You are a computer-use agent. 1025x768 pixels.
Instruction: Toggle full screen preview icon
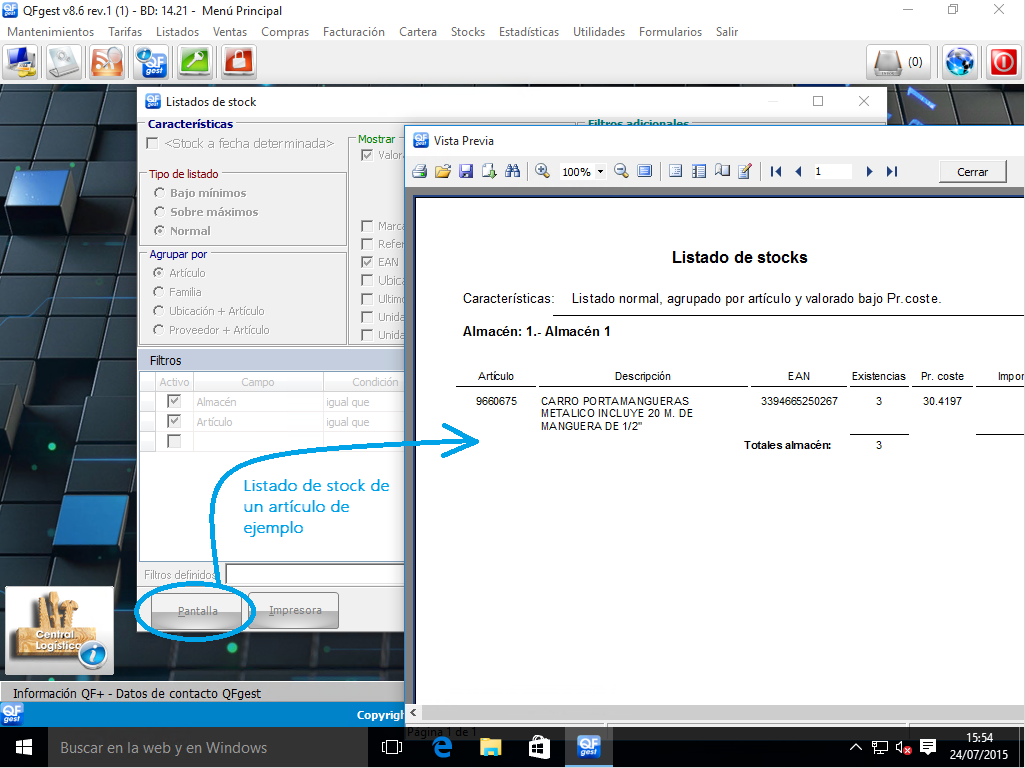tap(645, 171)
